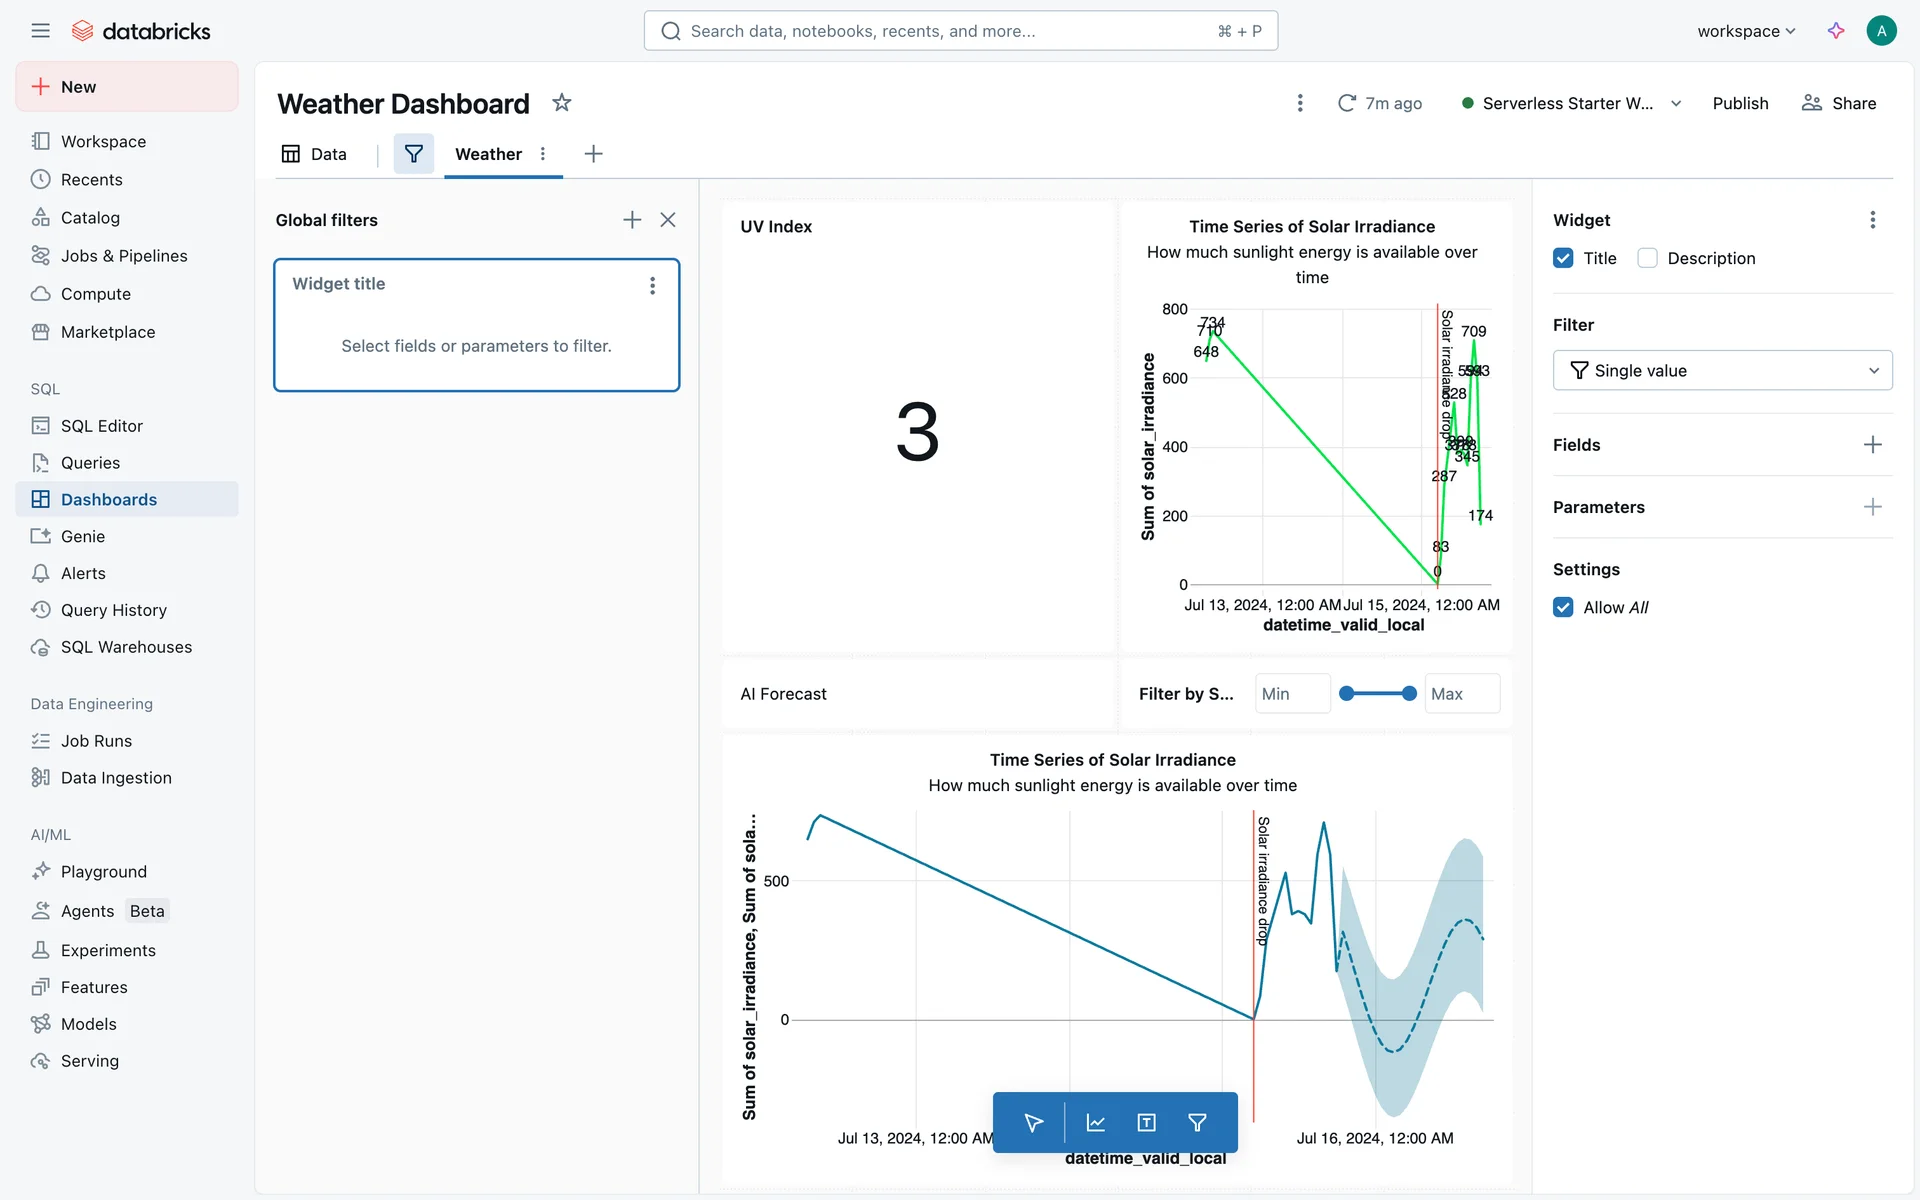Click the range slider right handle
The height and width of the screenshot is (1200, 1920).
1409,694
